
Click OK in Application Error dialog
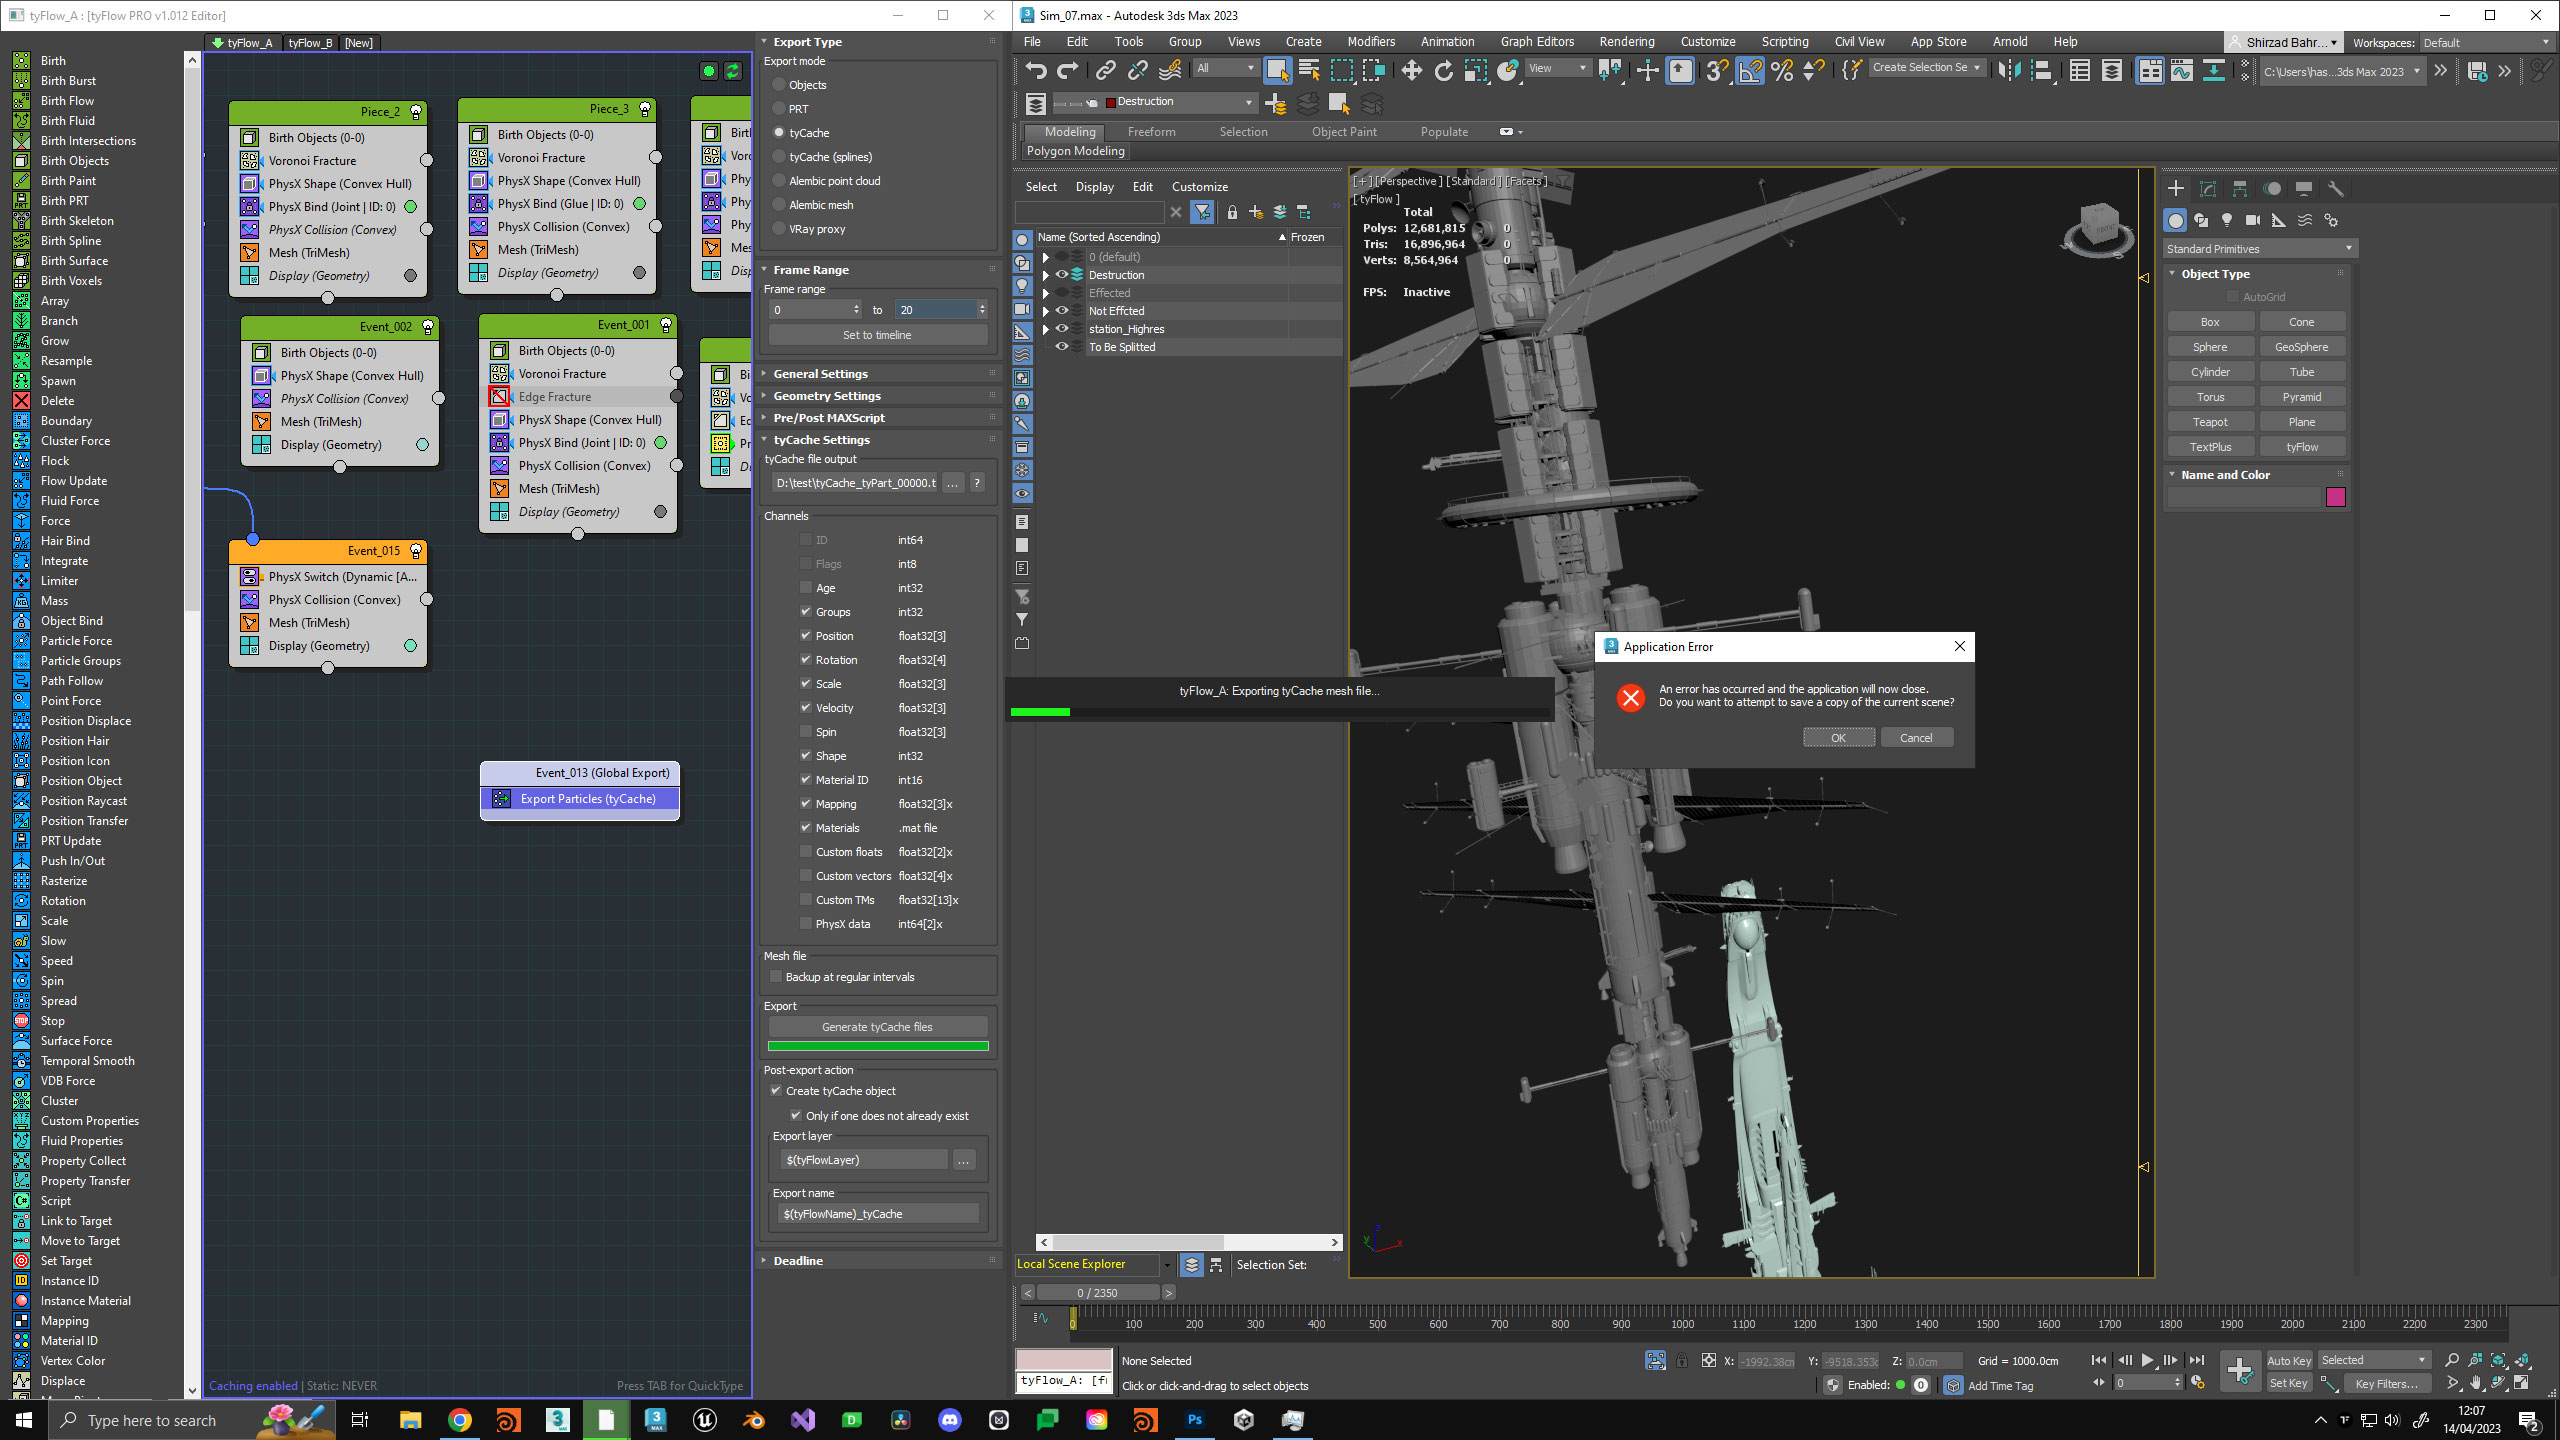click(x=1838, y=738)
